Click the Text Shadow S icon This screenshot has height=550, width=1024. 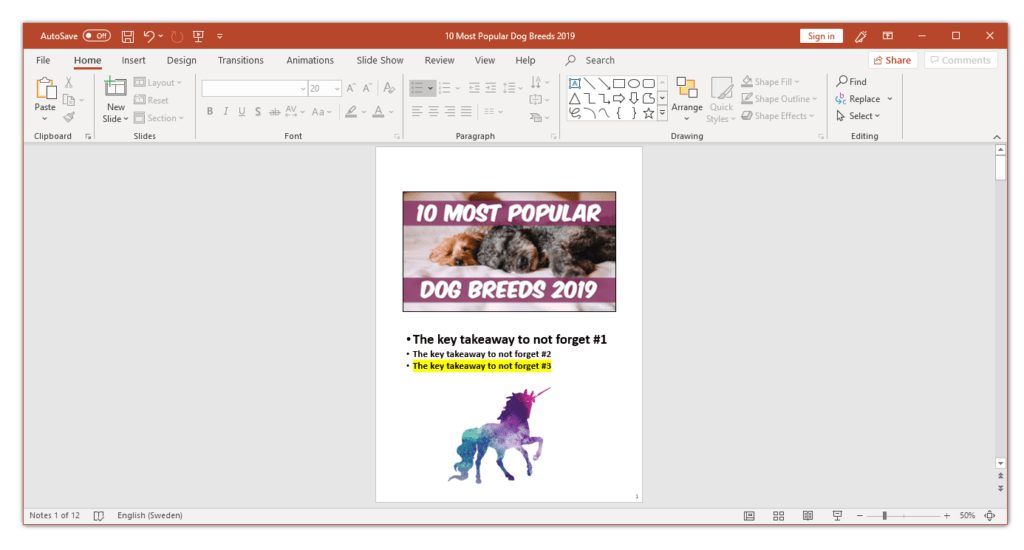point(258,112)
